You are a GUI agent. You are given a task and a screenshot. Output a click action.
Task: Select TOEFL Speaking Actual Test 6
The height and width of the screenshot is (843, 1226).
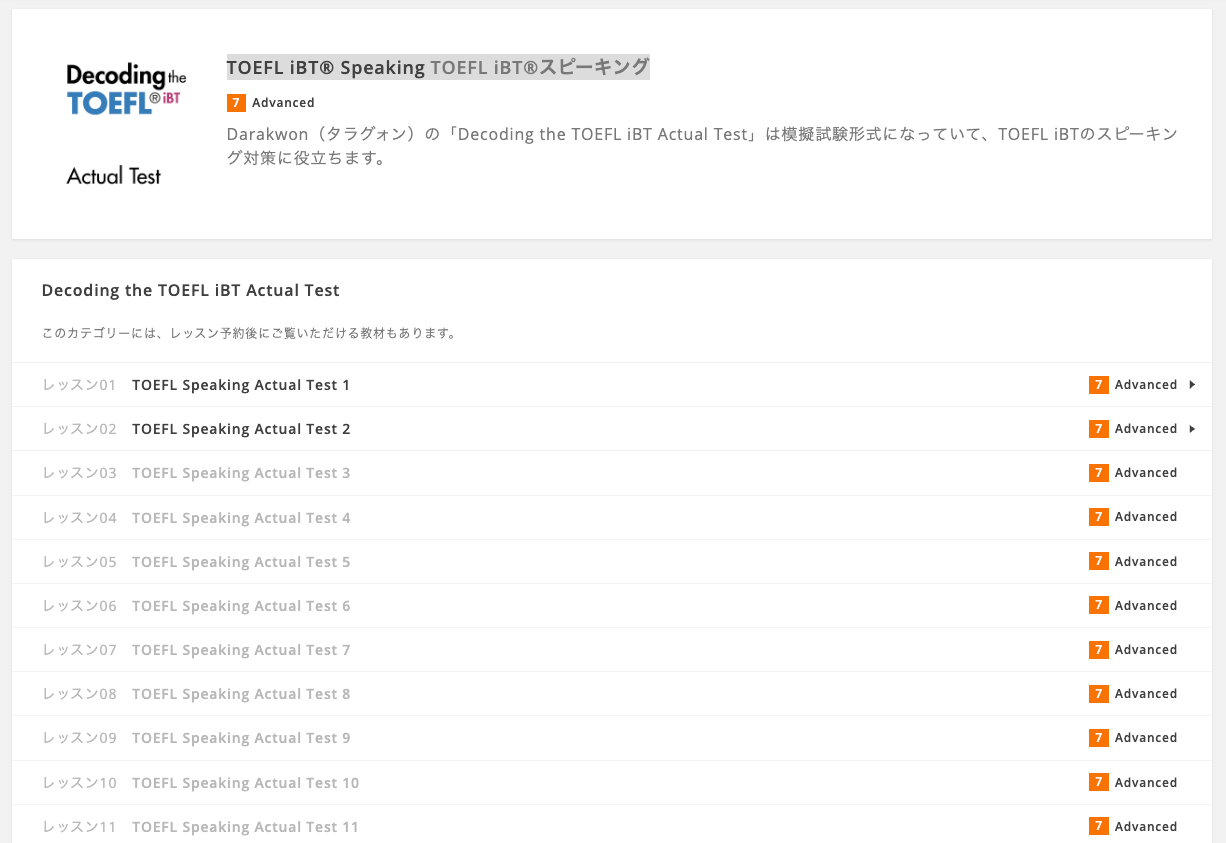(241, 606)
